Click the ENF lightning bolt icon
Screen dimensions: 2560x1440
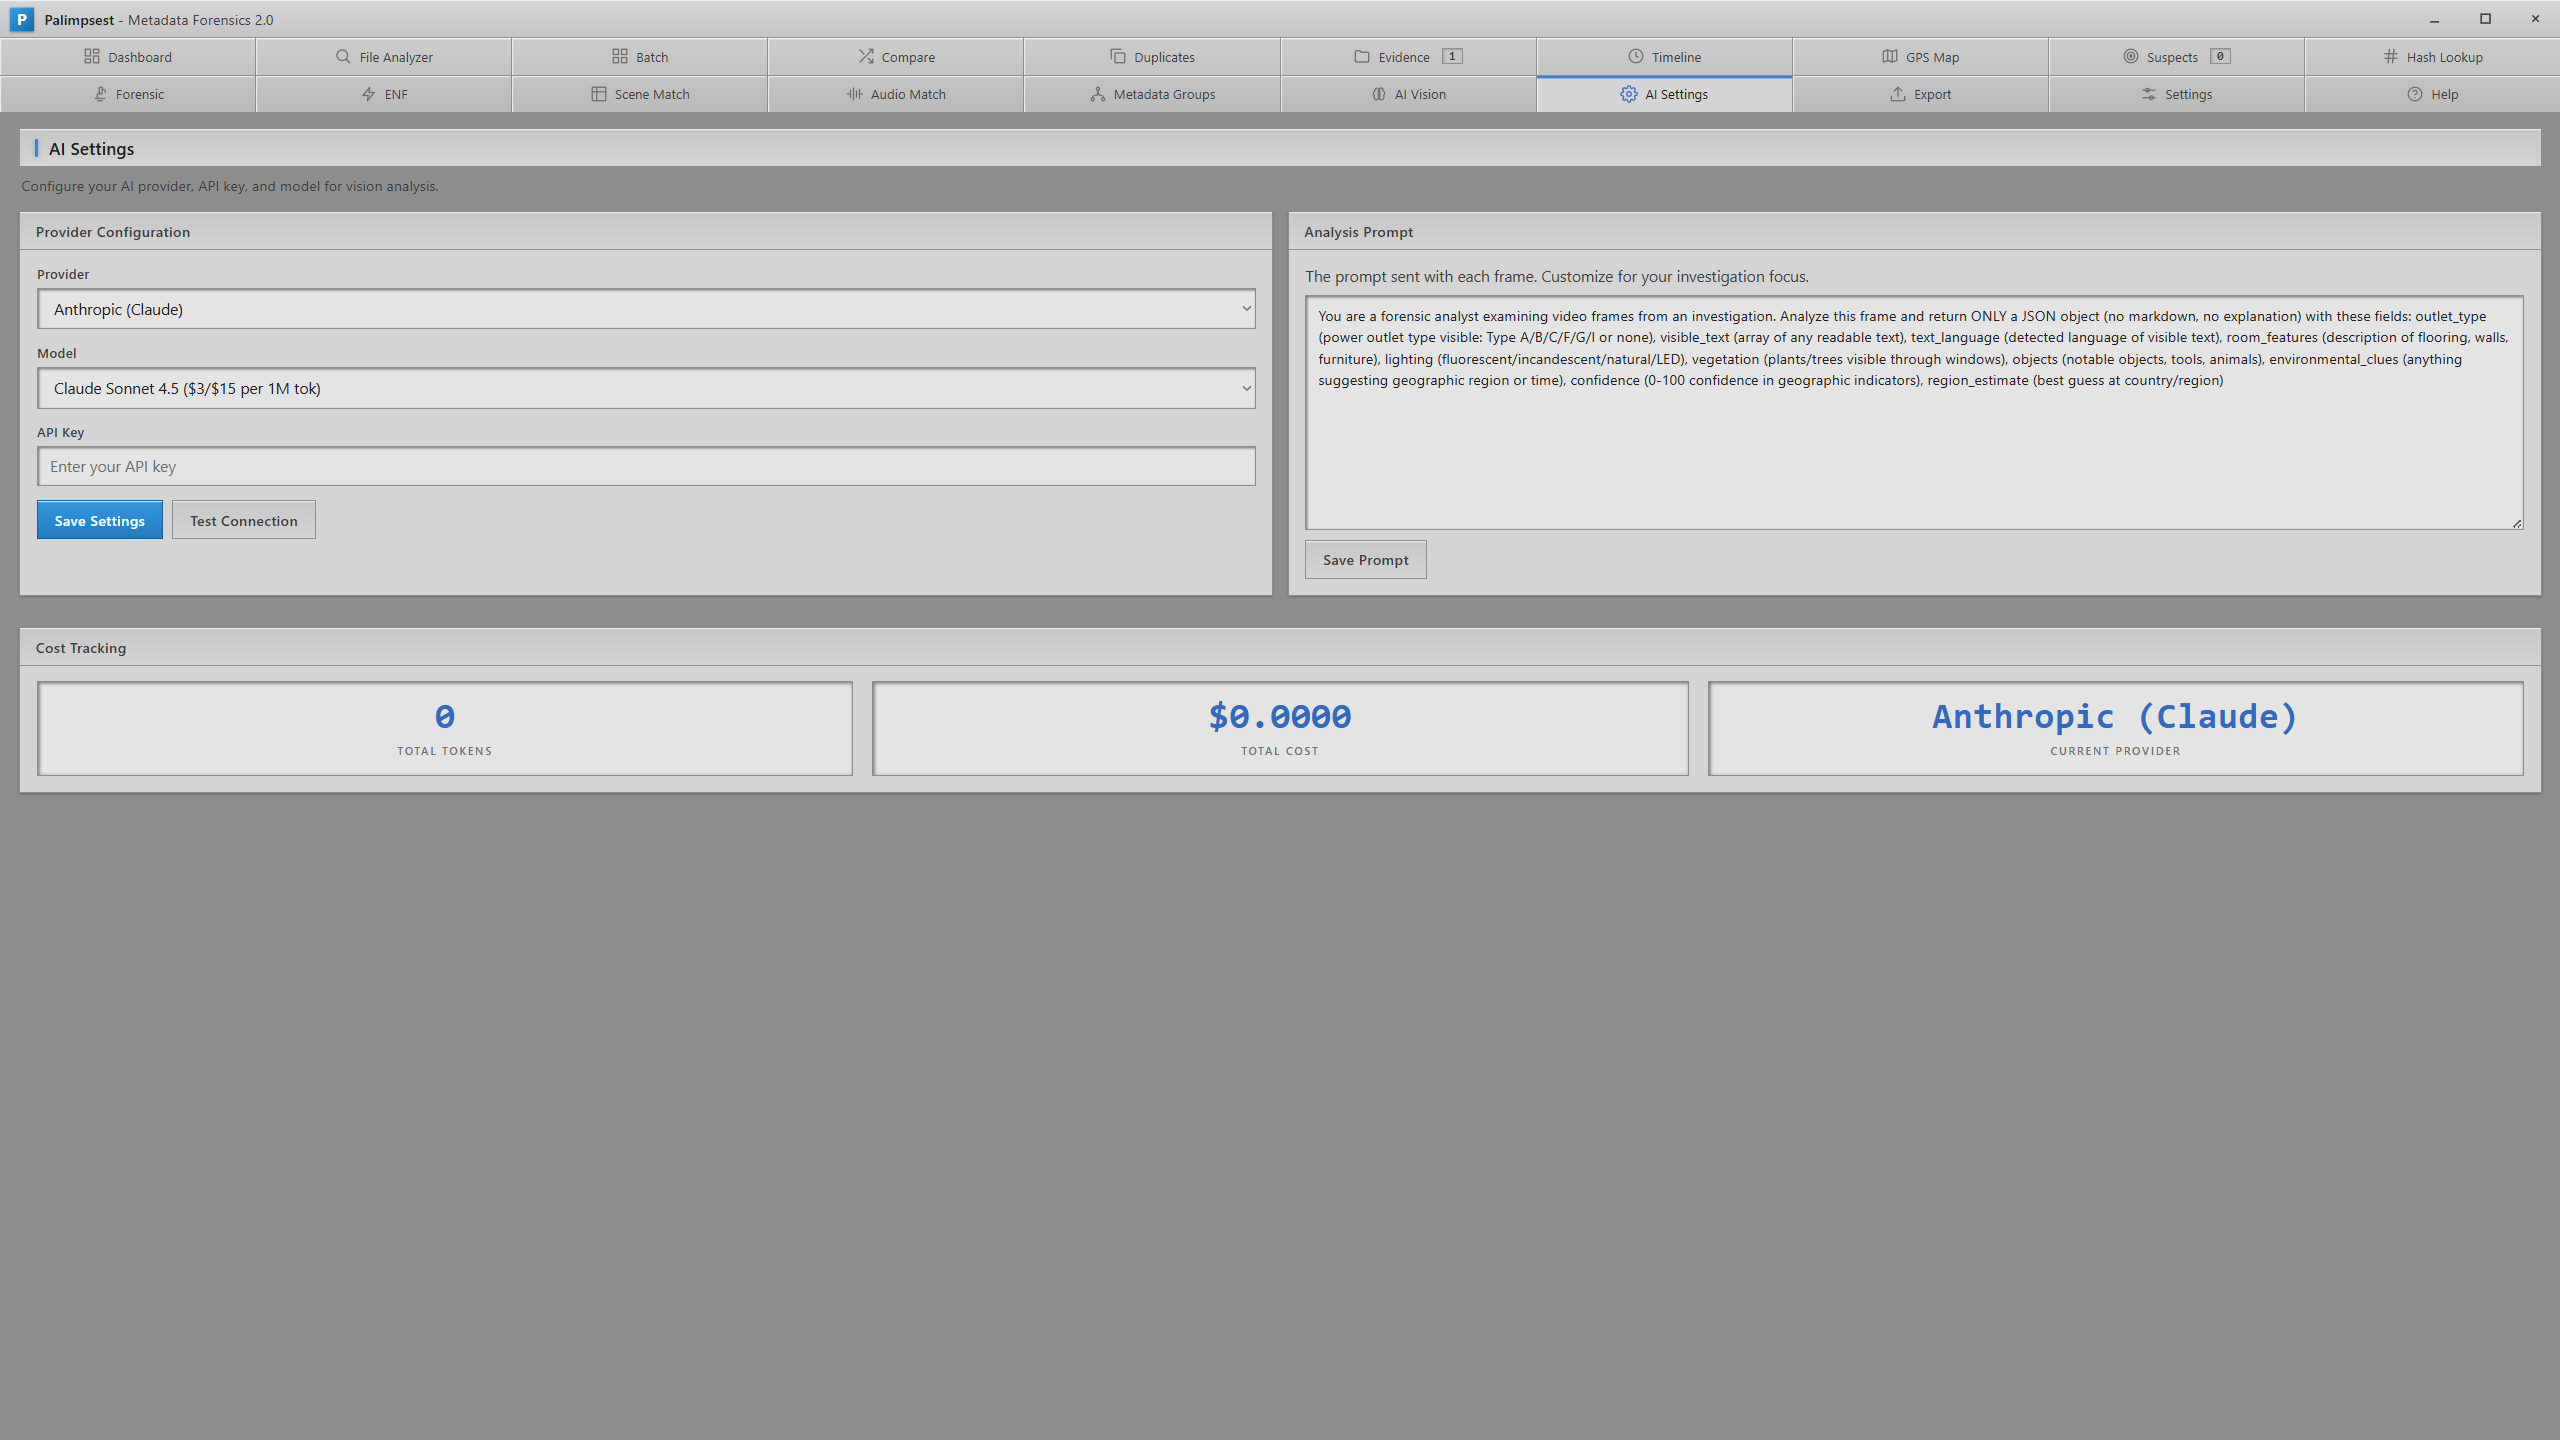[x=369, y=94]
